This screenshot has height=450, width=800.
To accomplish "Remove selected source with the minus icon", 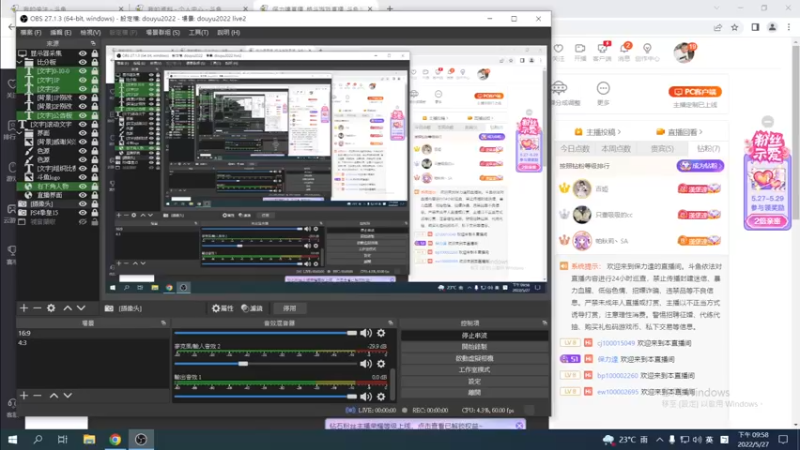I will pyautogui.click(x=37, y=308).
